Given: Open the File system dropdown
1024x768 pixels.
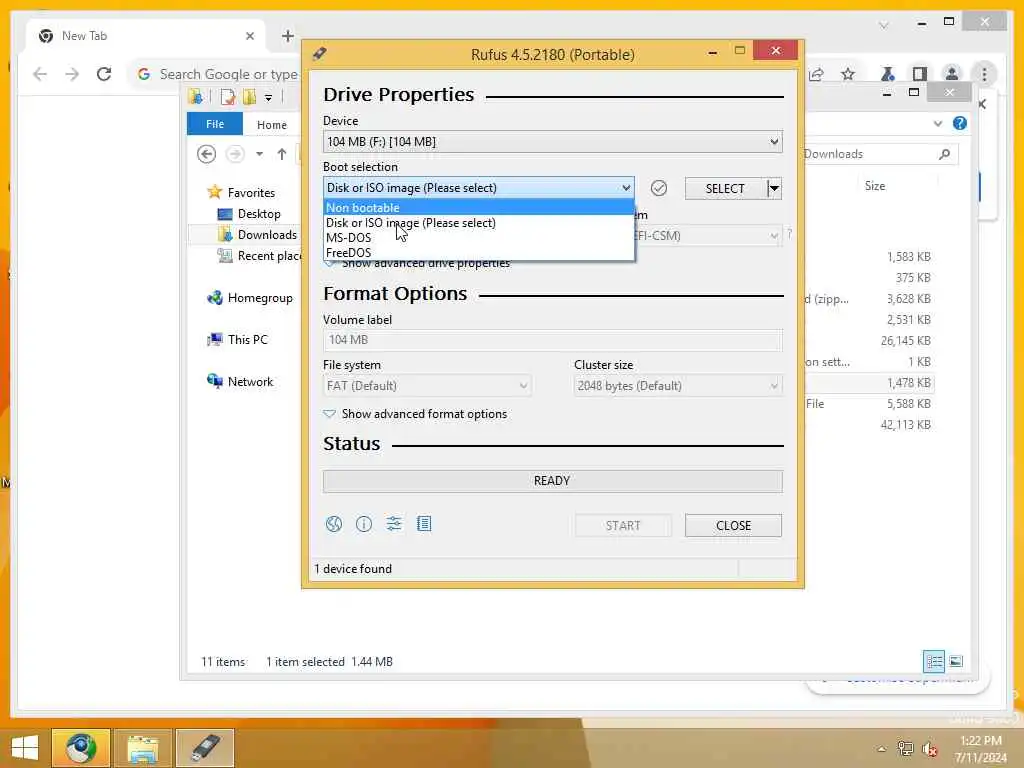Looking at the screenshot, I should coord(427,386).
